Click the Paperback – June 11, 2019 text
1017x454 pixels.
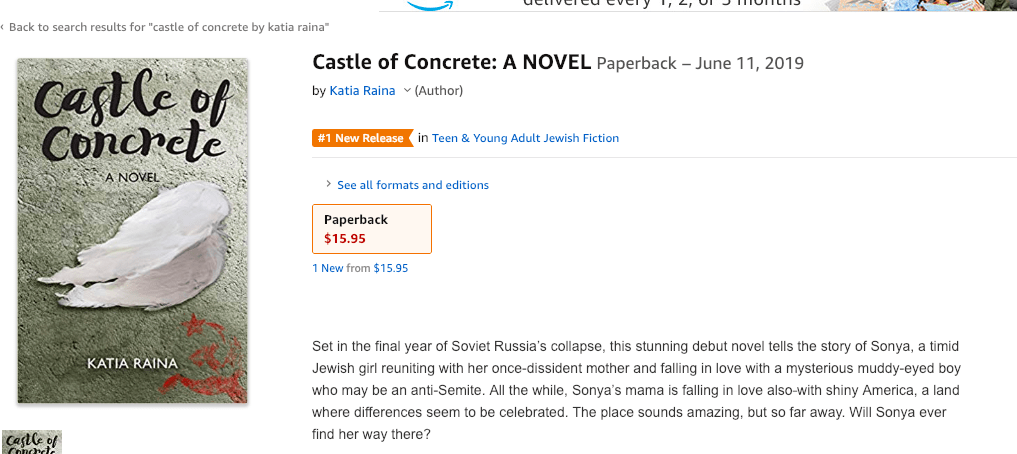click(x=700, y=64)
